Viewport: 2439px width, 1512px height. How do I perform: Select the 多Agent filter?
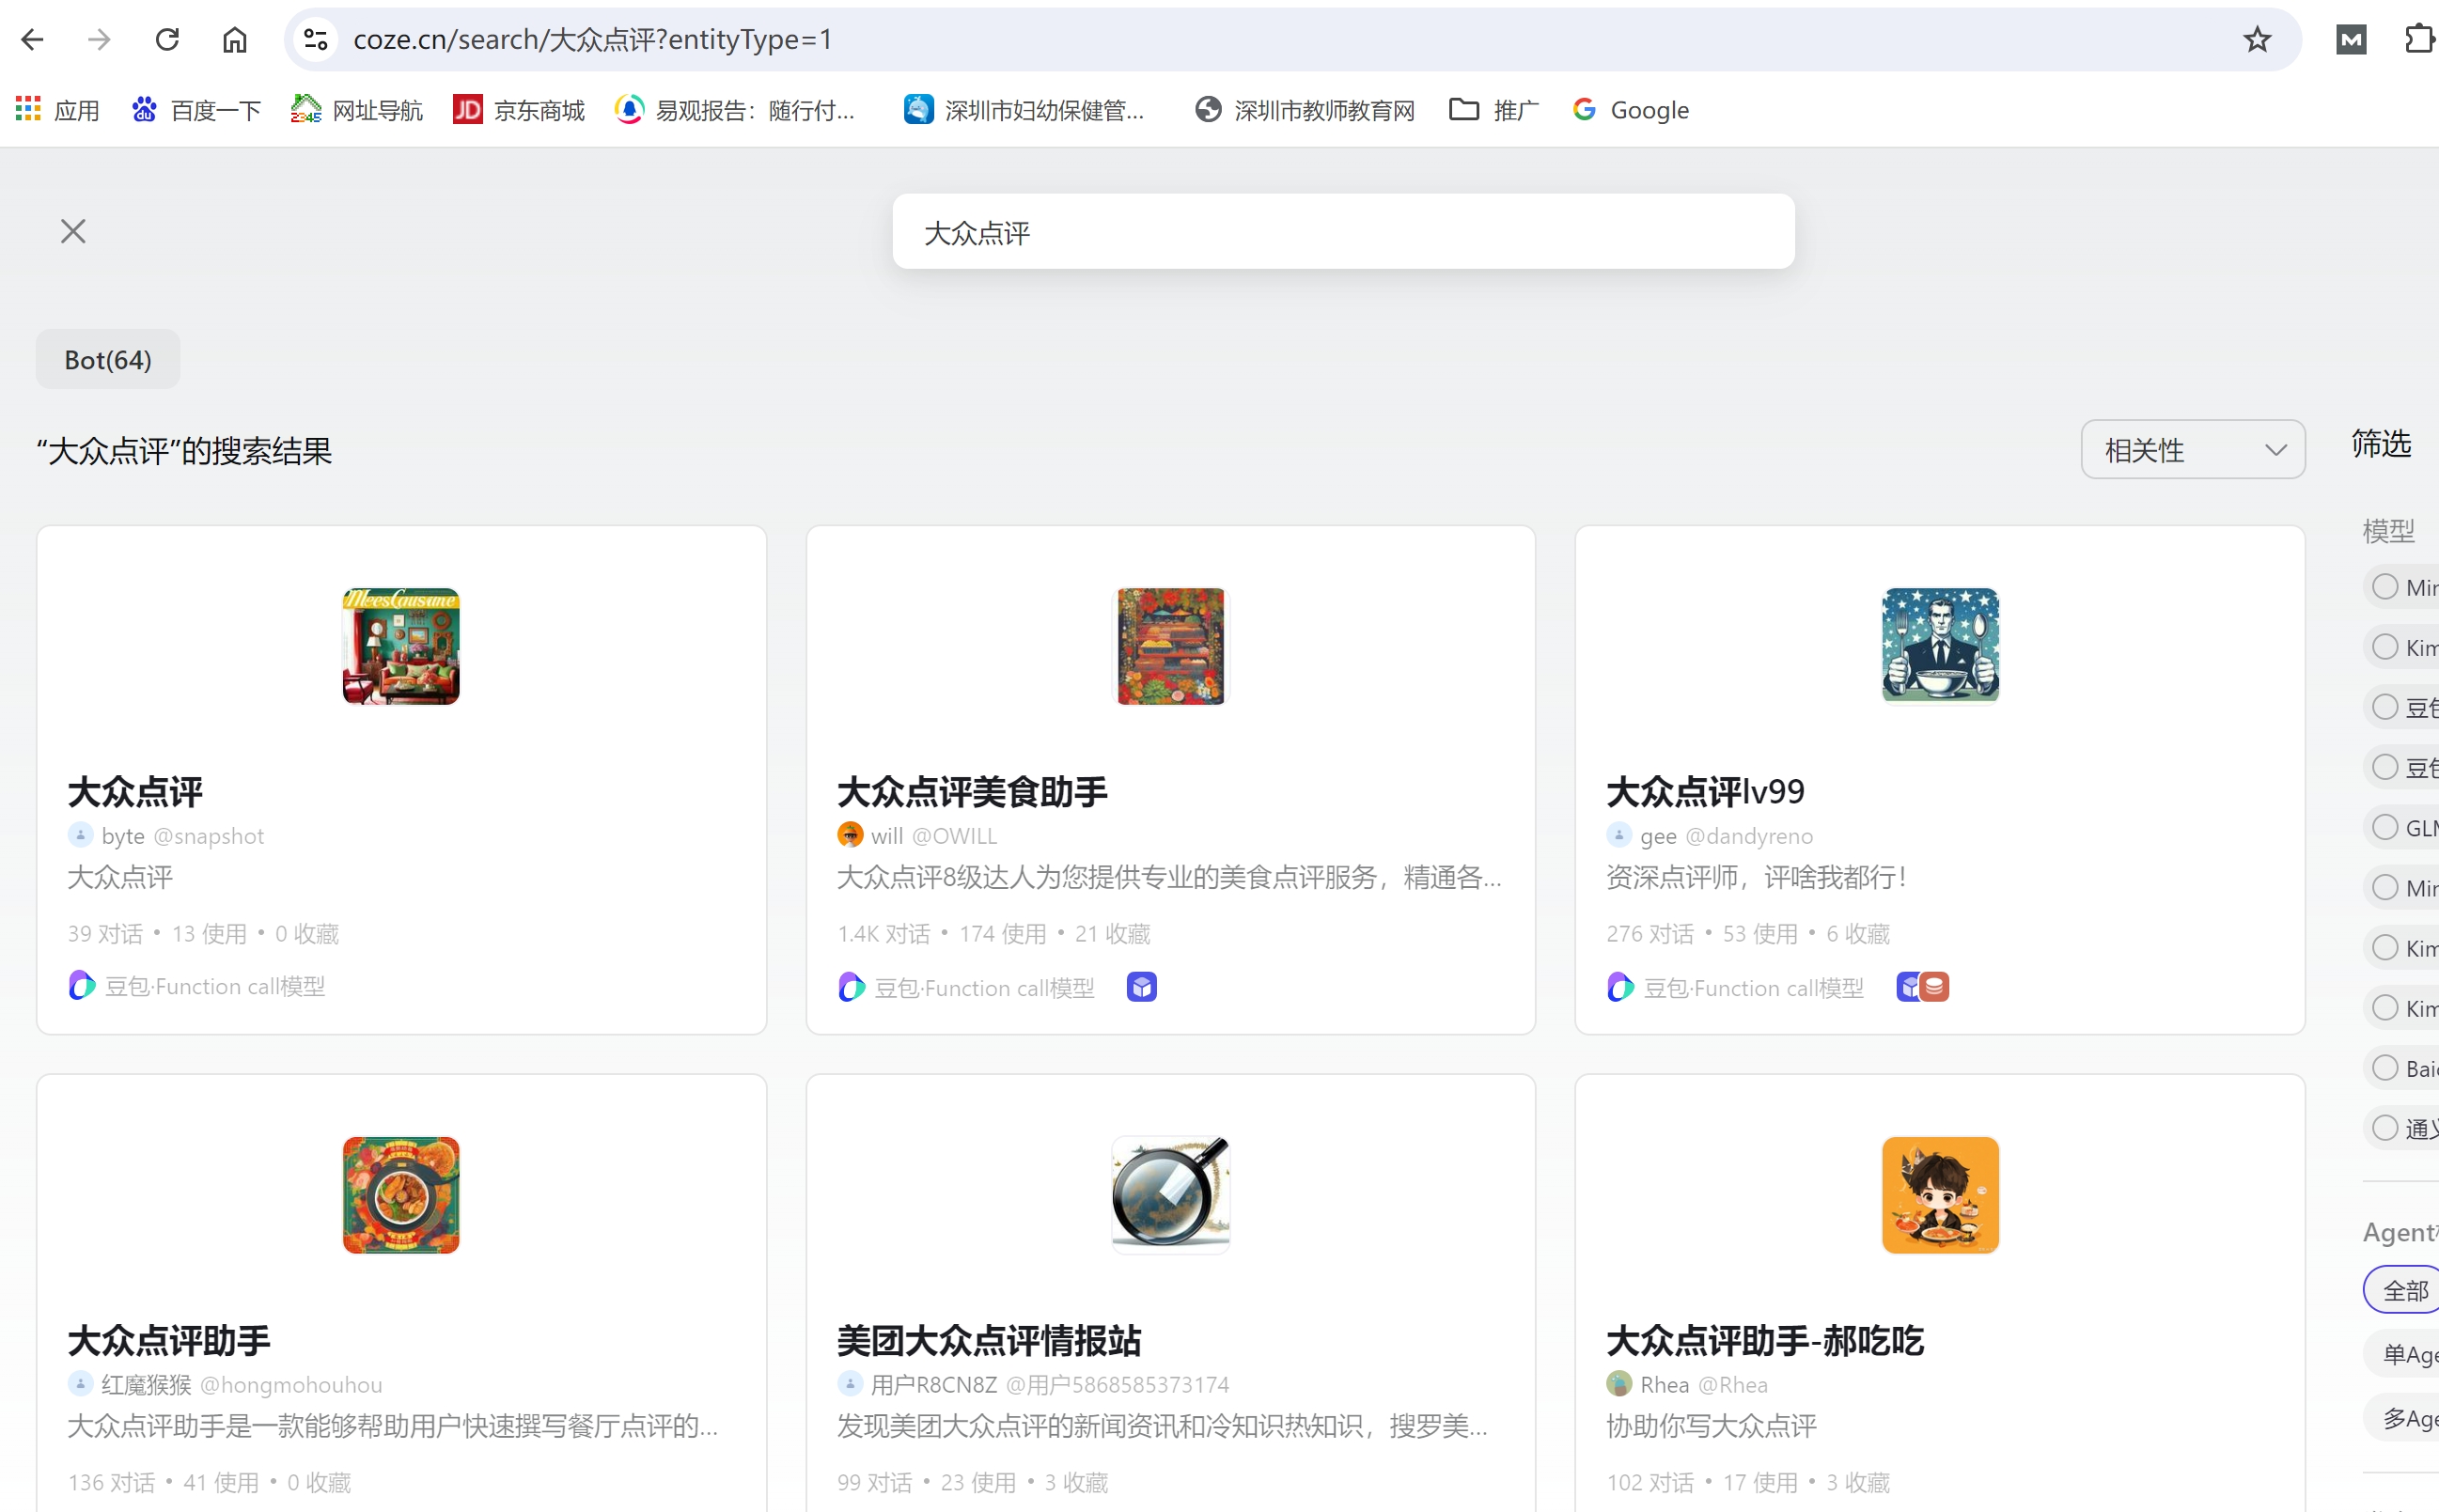(x=2404, y=1418)
